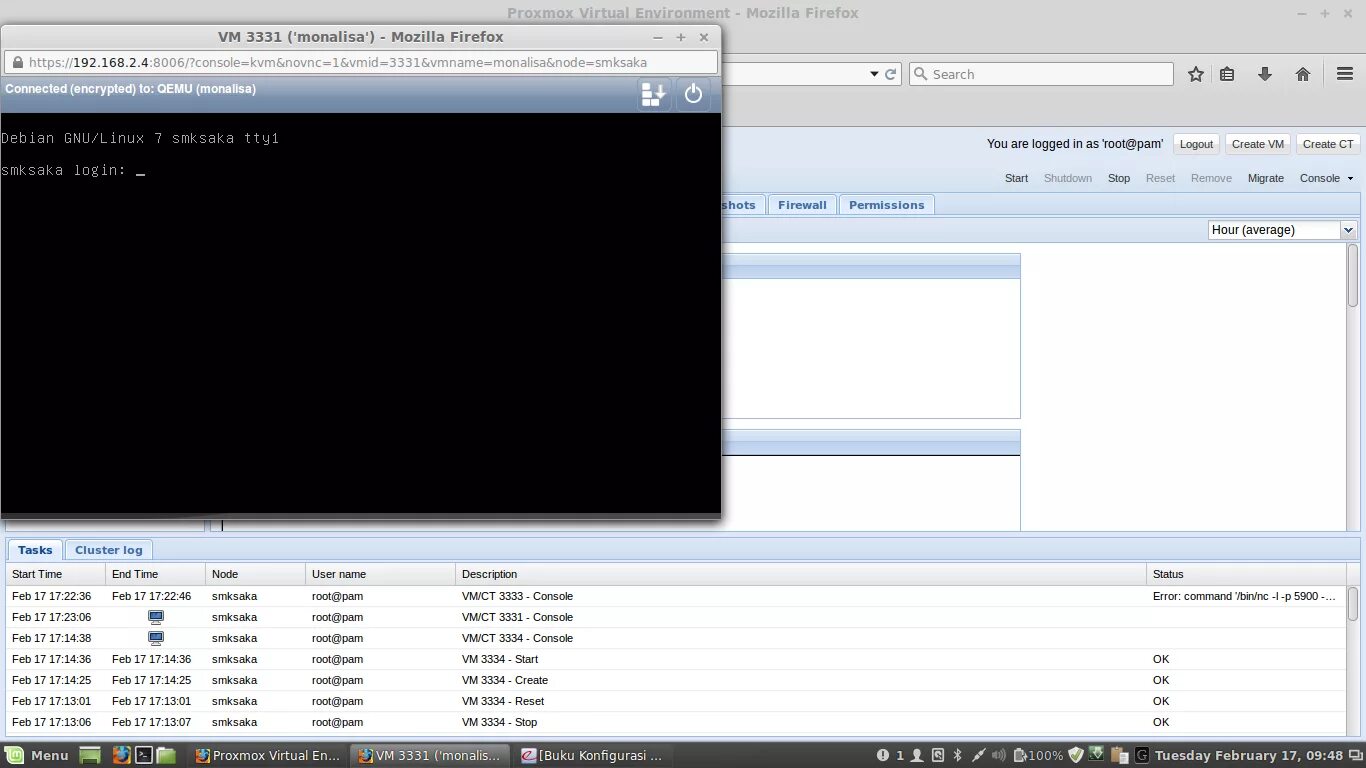This screenshot has height=768, width=1366.
Task: Open the file manager panel launcher
Action: click(166, 755)
